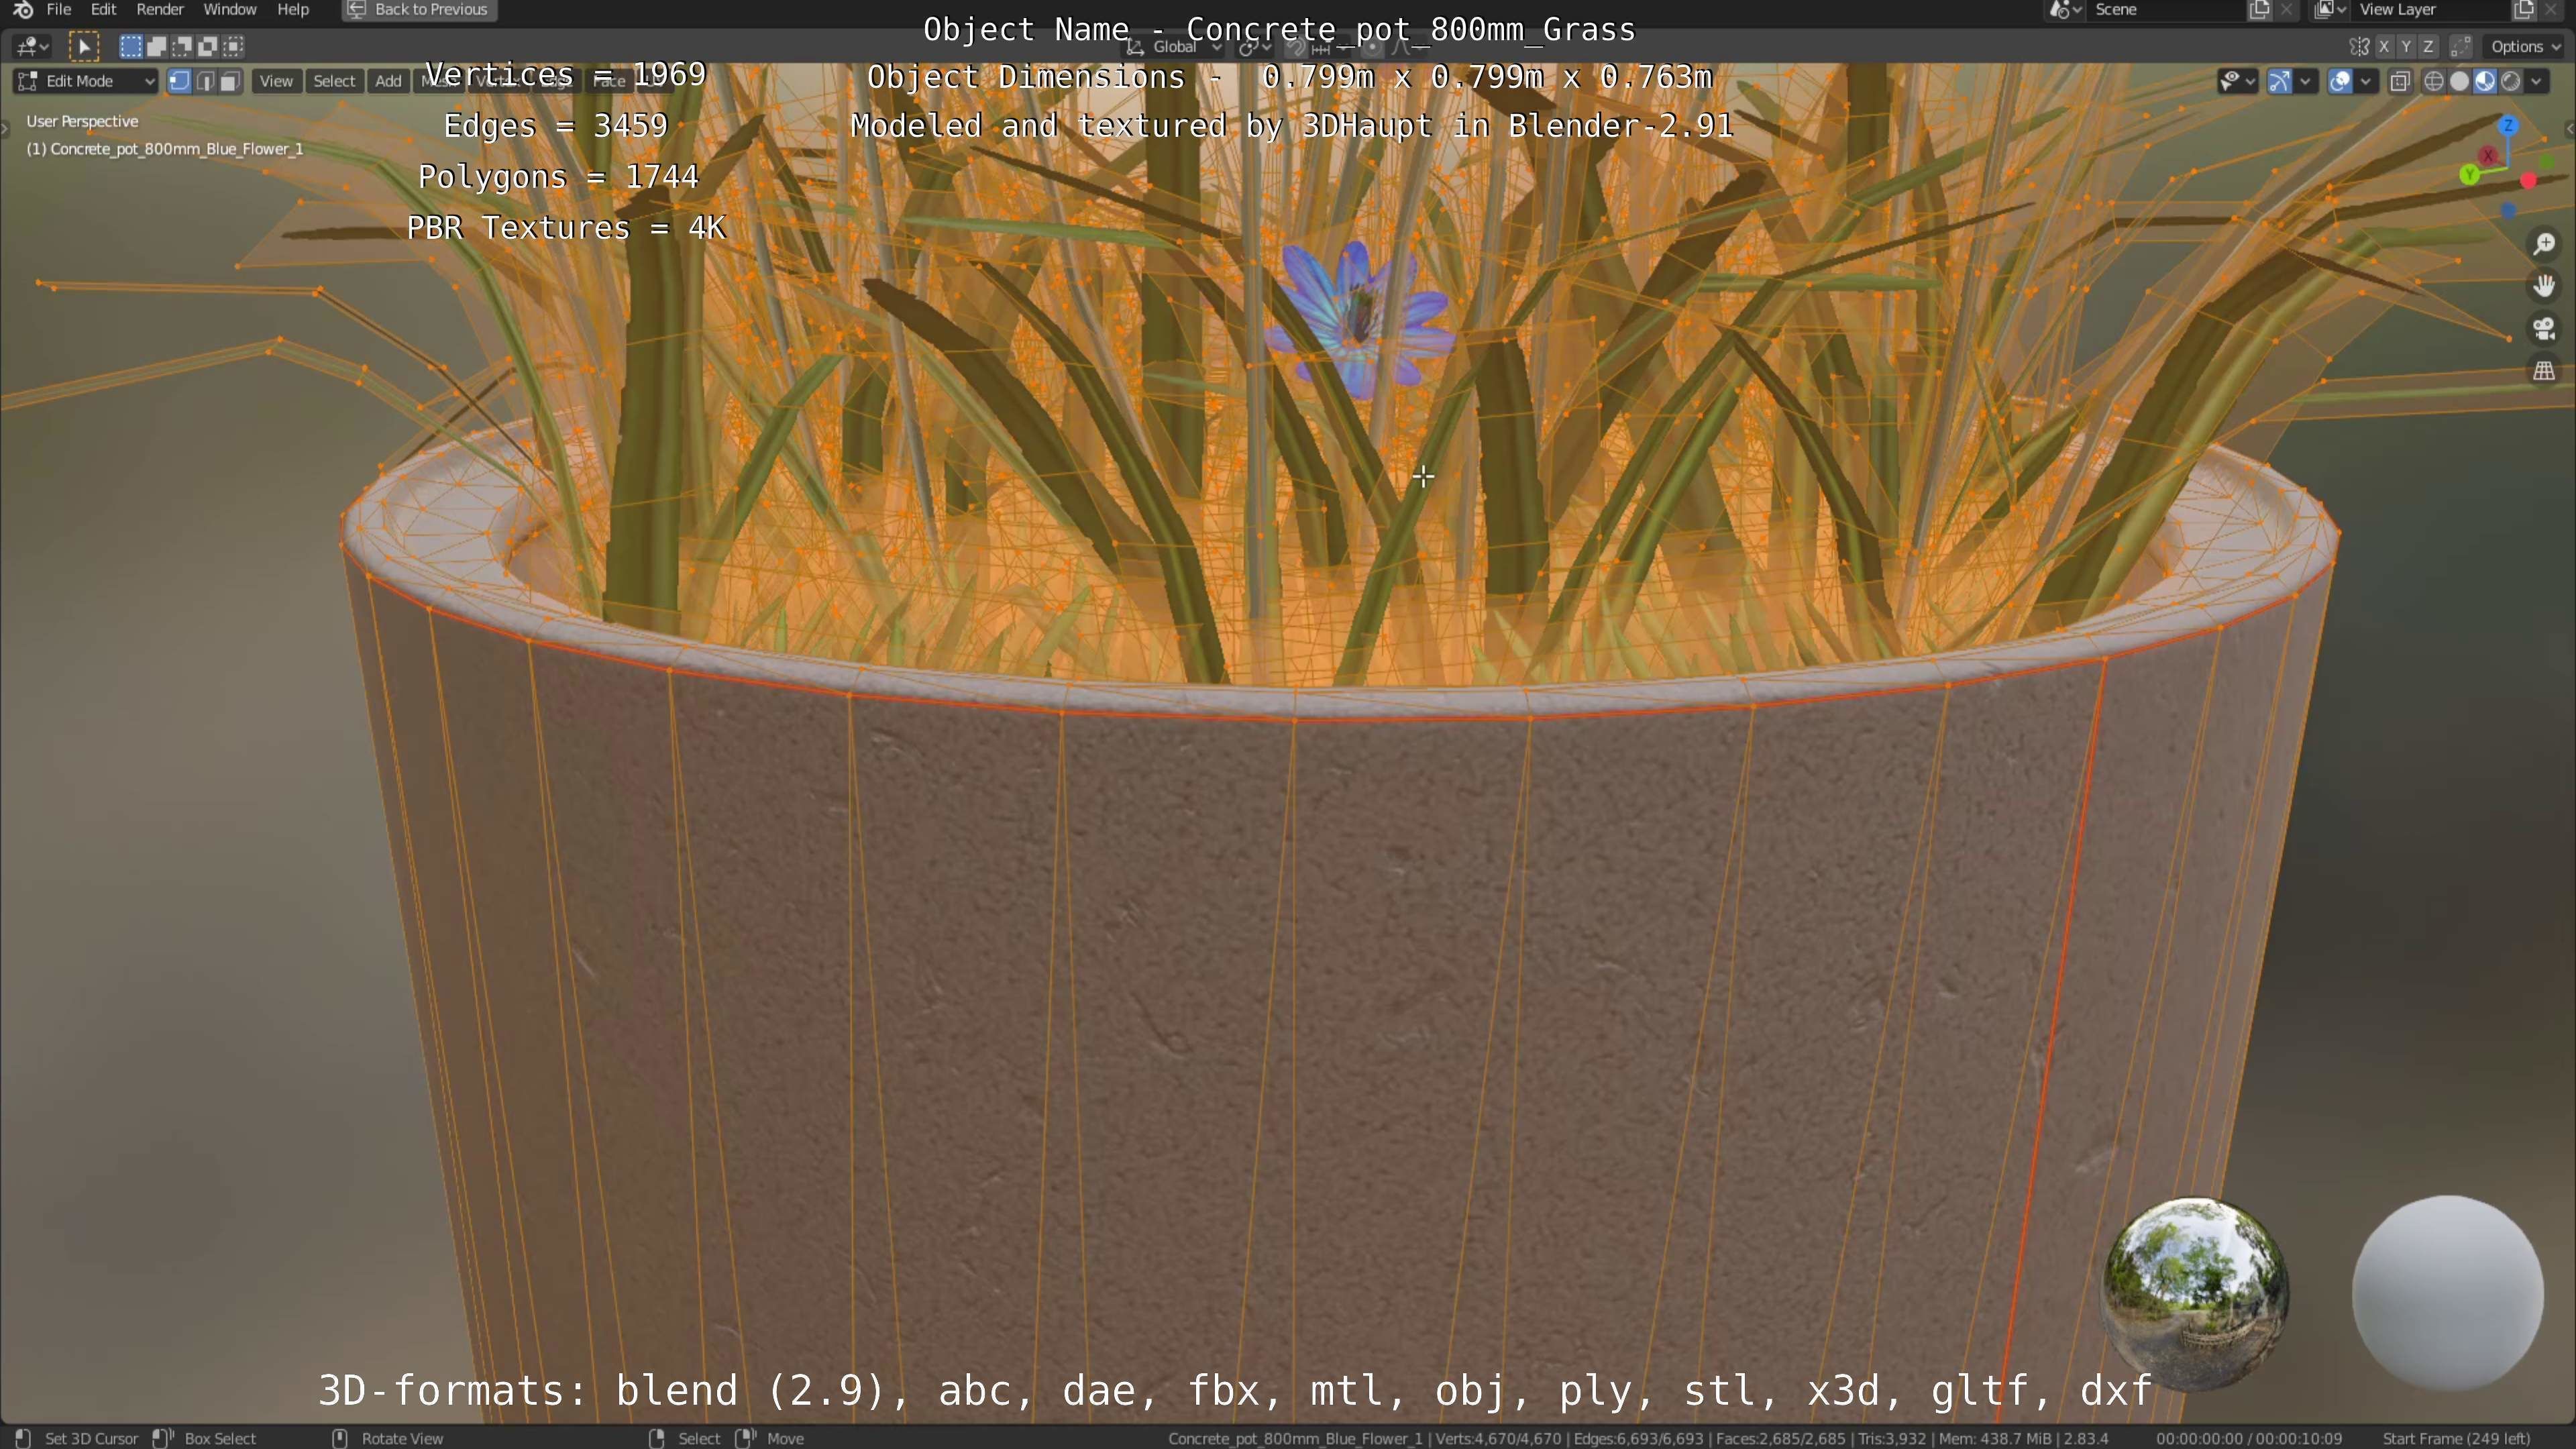Viewport: 2576px width, 1449px height.
Task: Open the Window menu
Action: [230, 10]
